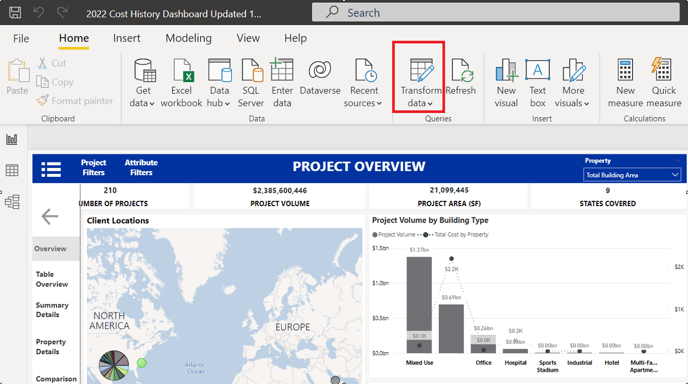Click the 9 States Covered card
The width and height of the screenshot is (688, 384).
[608, 197]
